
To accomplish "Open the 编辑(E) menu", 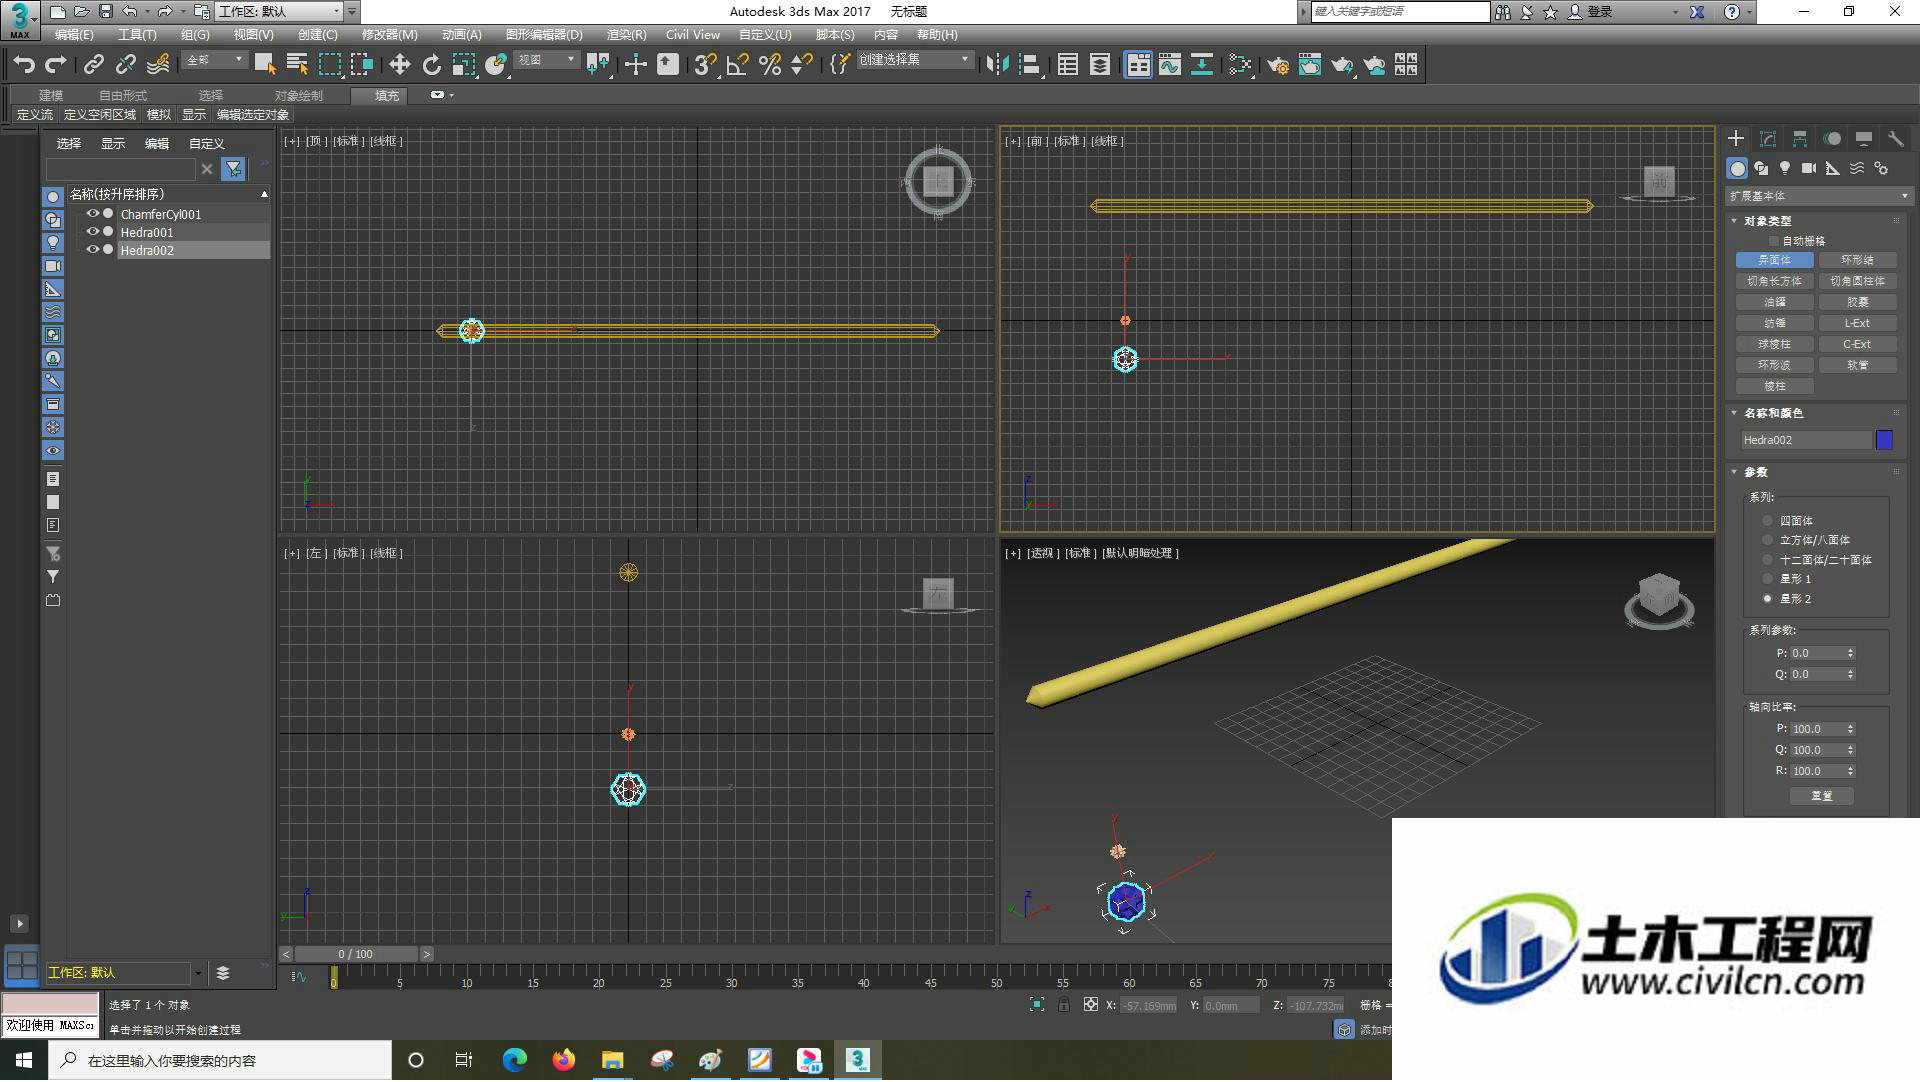I will [x=74, y=35].
